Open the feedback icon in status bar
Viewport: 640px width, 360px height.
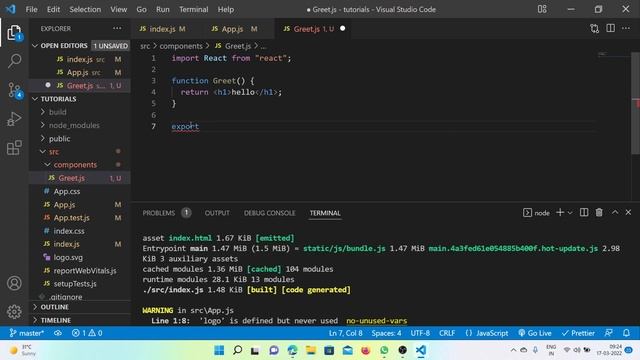click(609, 333)
